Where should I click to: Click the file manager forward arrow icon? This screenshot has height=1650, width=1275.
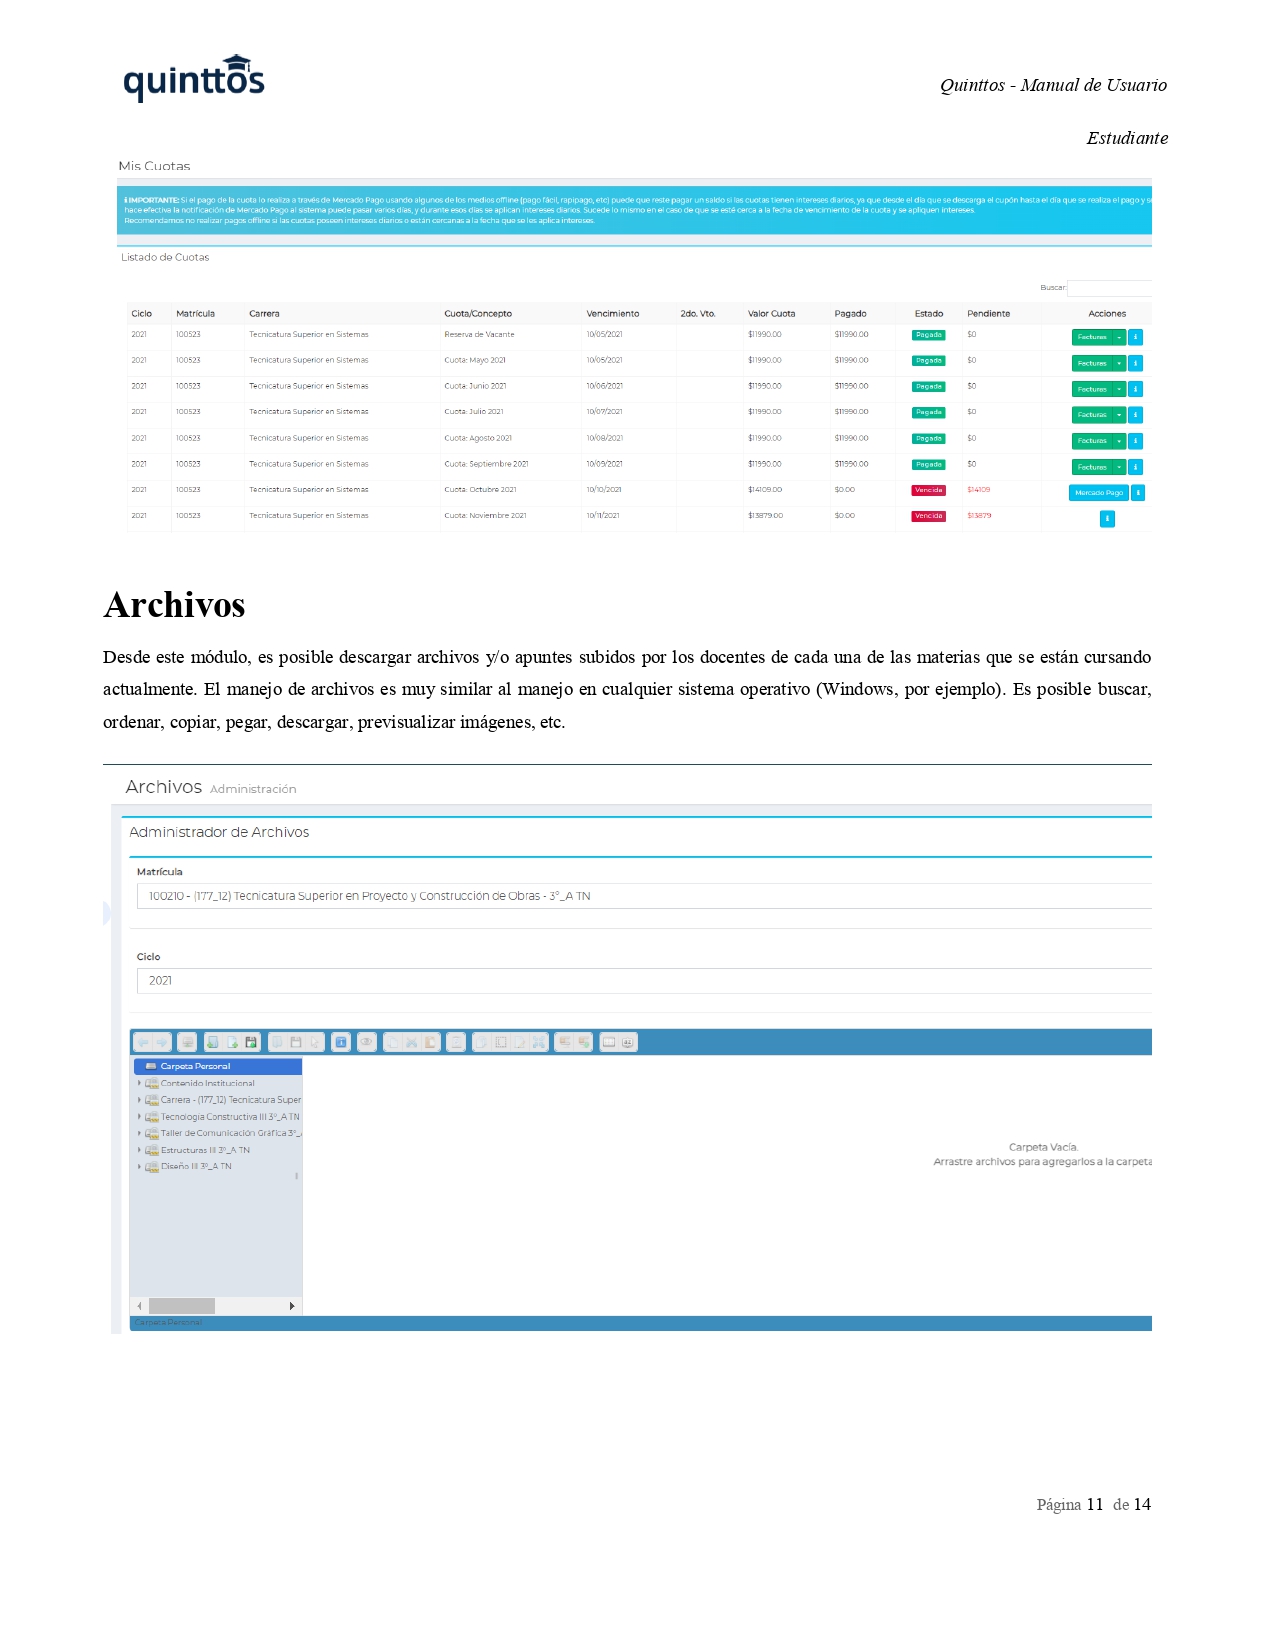pyautogui.click(x=162, y=1042)
